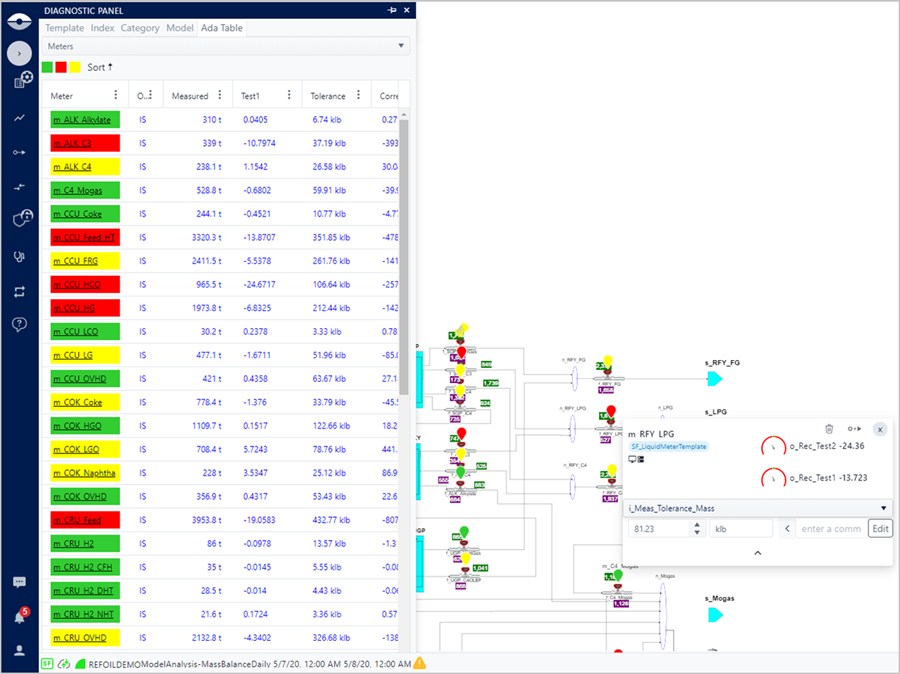Open the chat messages icon in sidebar
The height and width of the screenshot is (674, 900).
(19, 583)
